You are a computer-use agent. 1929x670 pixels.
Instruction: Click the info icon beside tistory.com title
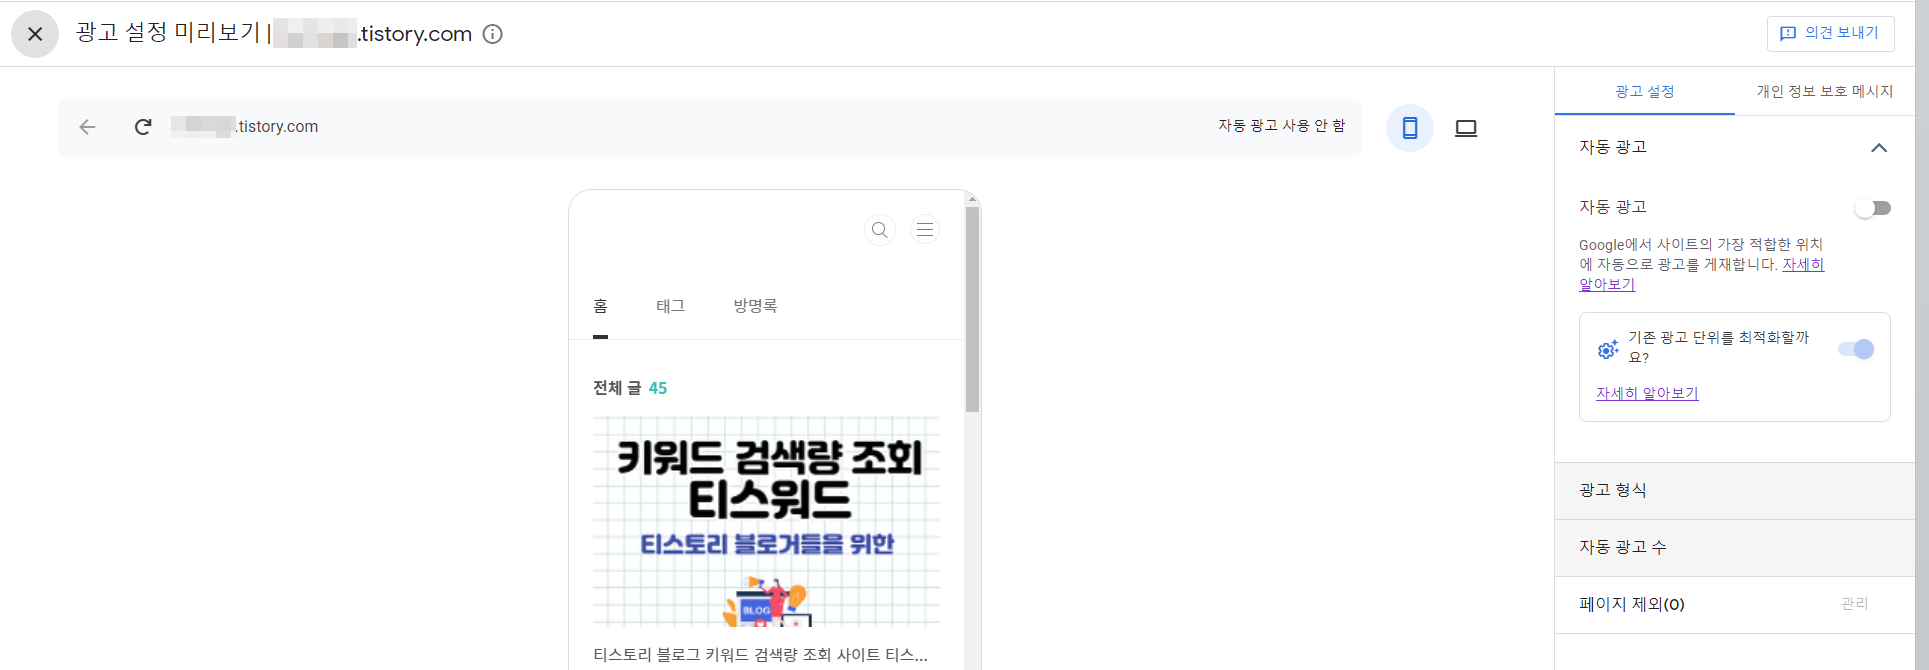pyautogui.click(x=492, y=34)
